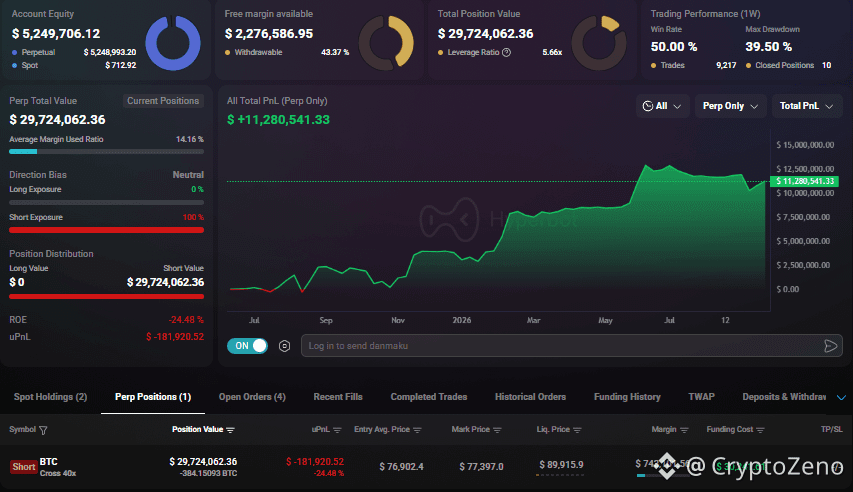This screenshot has height=492, width=853.
Task: Click liquidation price $ 89,915.9
Action: pos(561,465)
